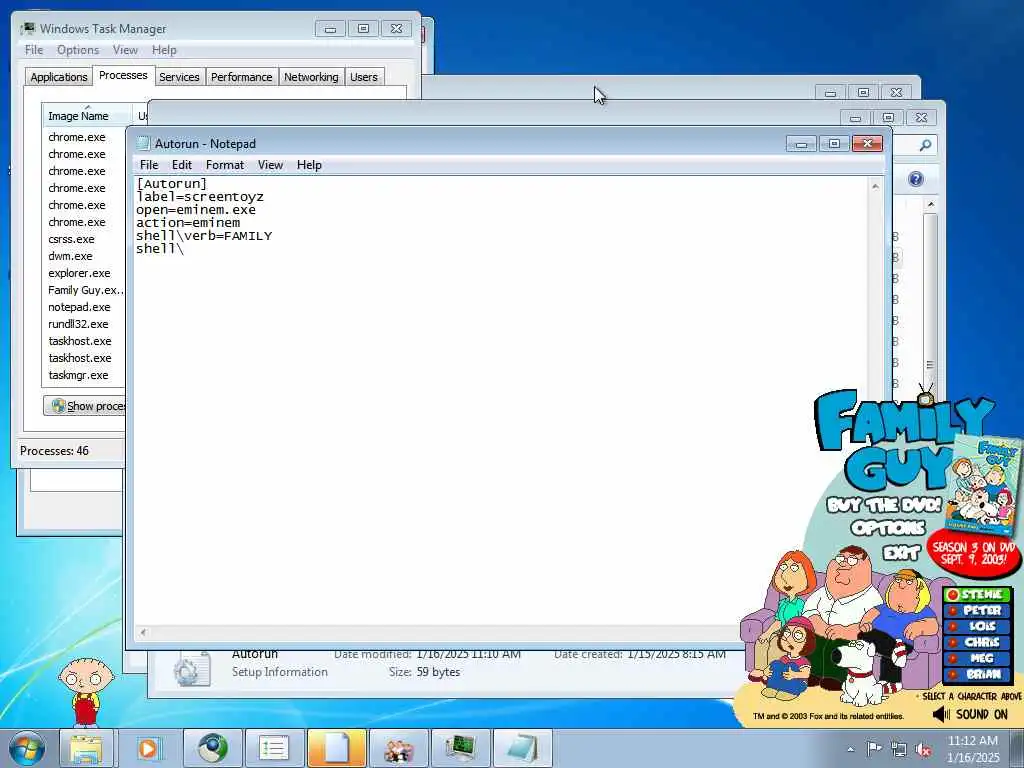Click the muted volume tray icon
This screenshot has width=1024, height=768.
tap(923, 750)
